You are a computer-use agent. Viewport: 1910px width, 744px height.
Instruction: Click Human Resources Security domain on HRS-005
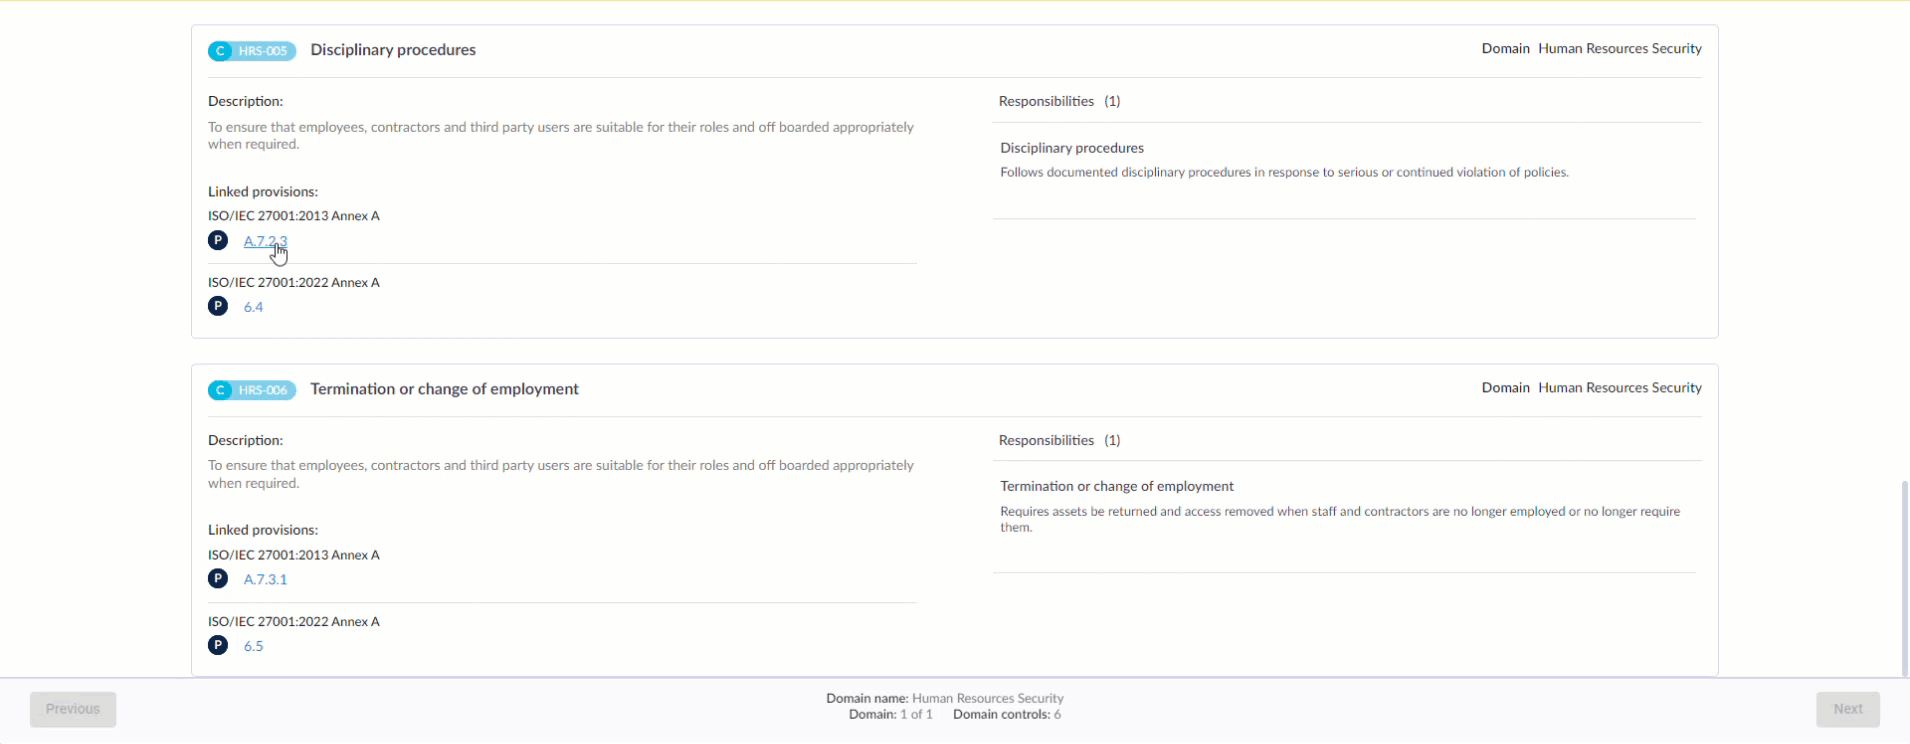click(x=1619, y=49)
